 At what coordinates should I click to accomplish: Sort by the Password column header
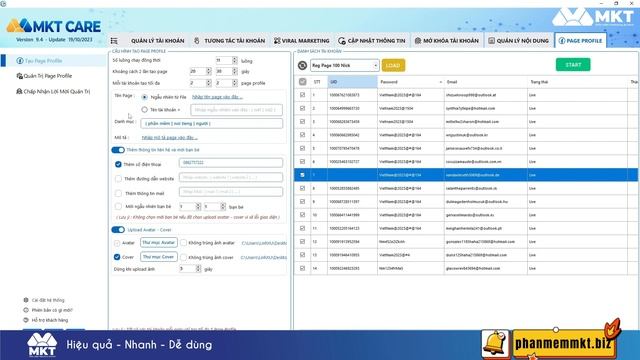(x=411, y=82)
